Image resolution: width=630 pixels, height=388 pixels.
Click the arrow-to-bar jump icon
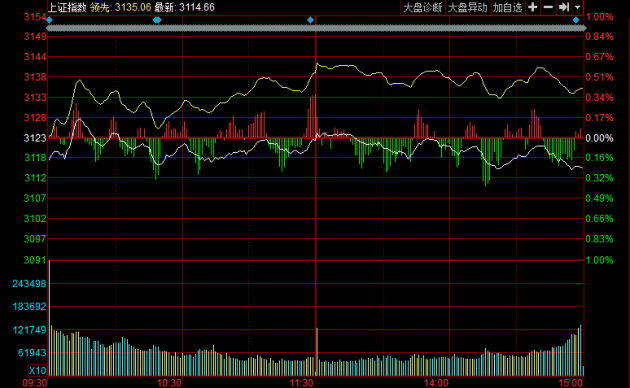[x=564, y=7]
